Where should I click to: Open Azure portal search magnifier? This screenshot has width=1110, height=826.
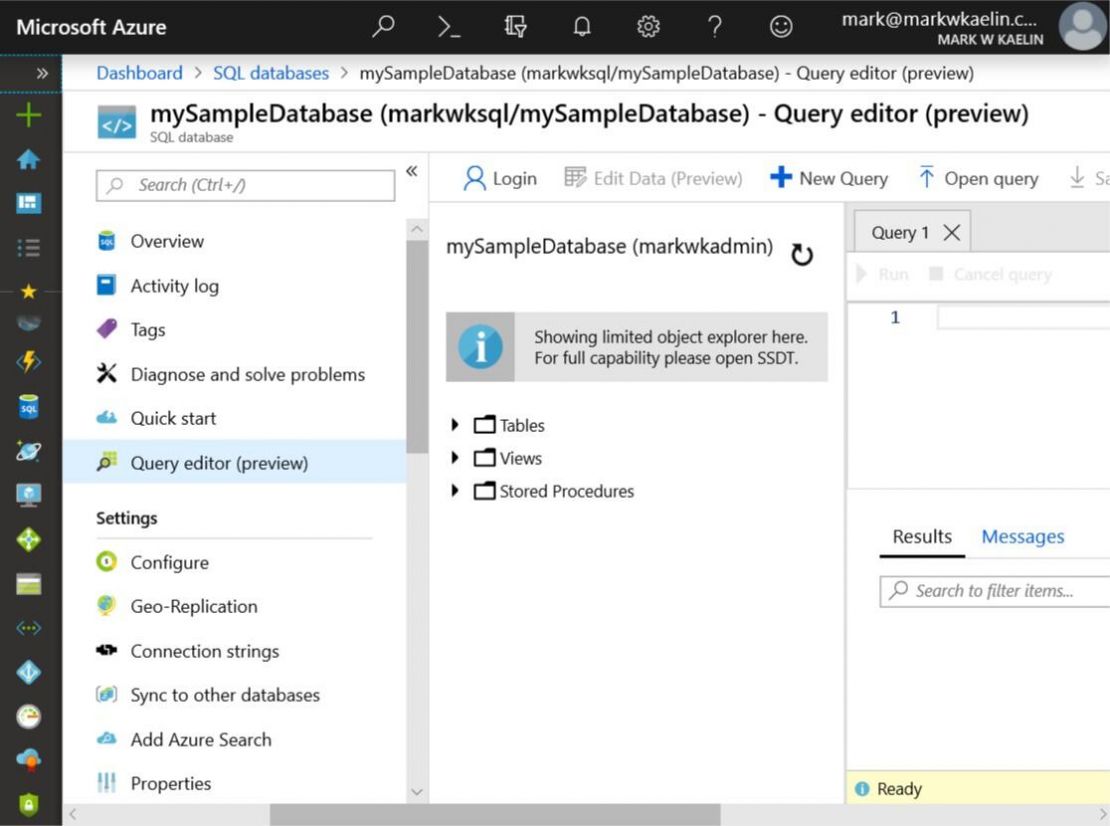(383, 27)
